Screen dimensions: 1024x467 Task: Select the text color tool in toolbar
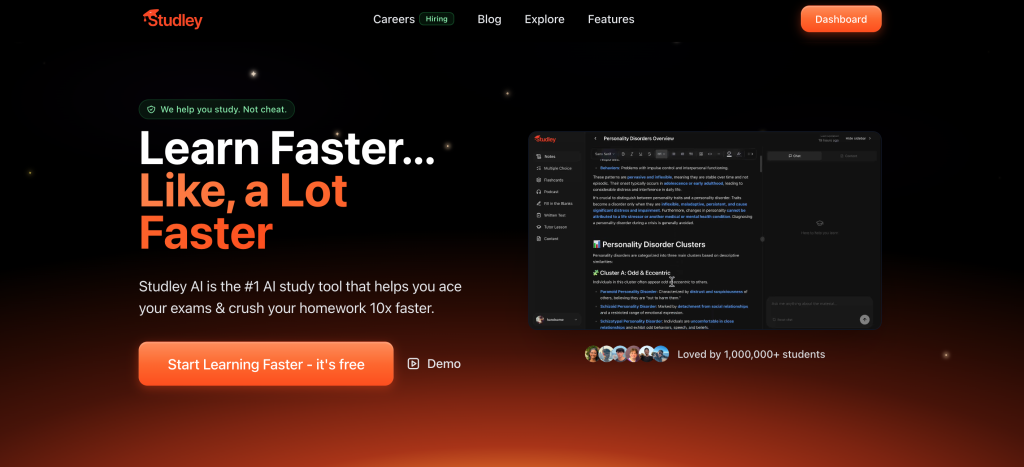pyautogui.click(x=729, y=154)
